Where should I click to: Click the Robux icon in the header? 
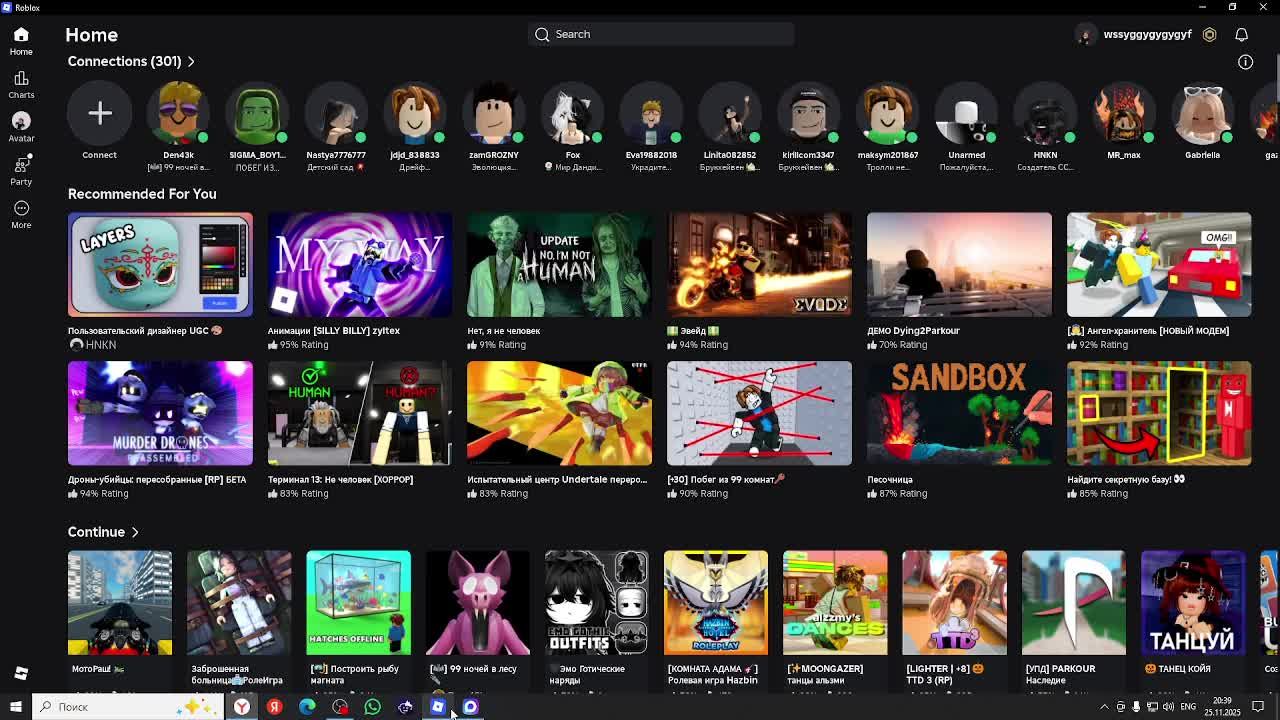click(x=1209, y=34)
